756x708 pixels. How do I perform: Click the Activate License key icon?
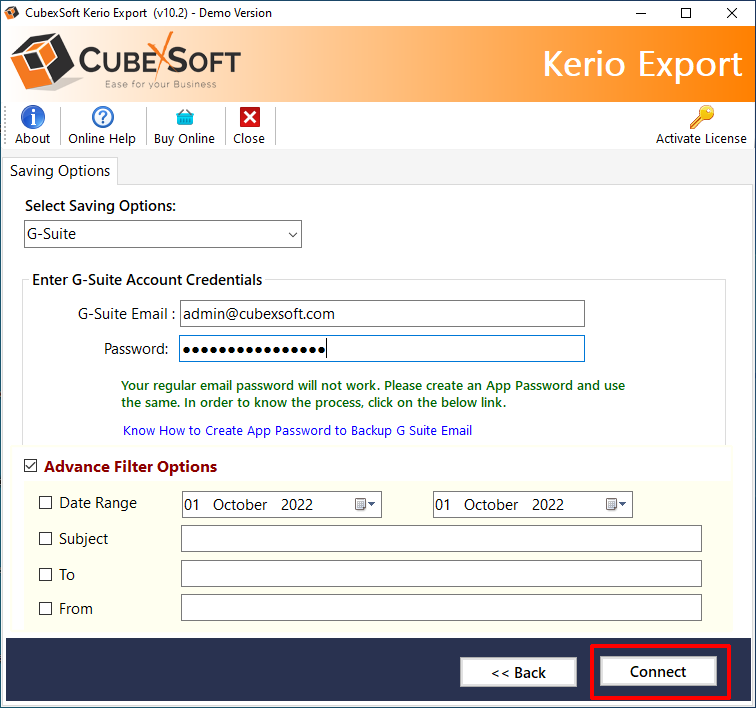coord(701,117)
